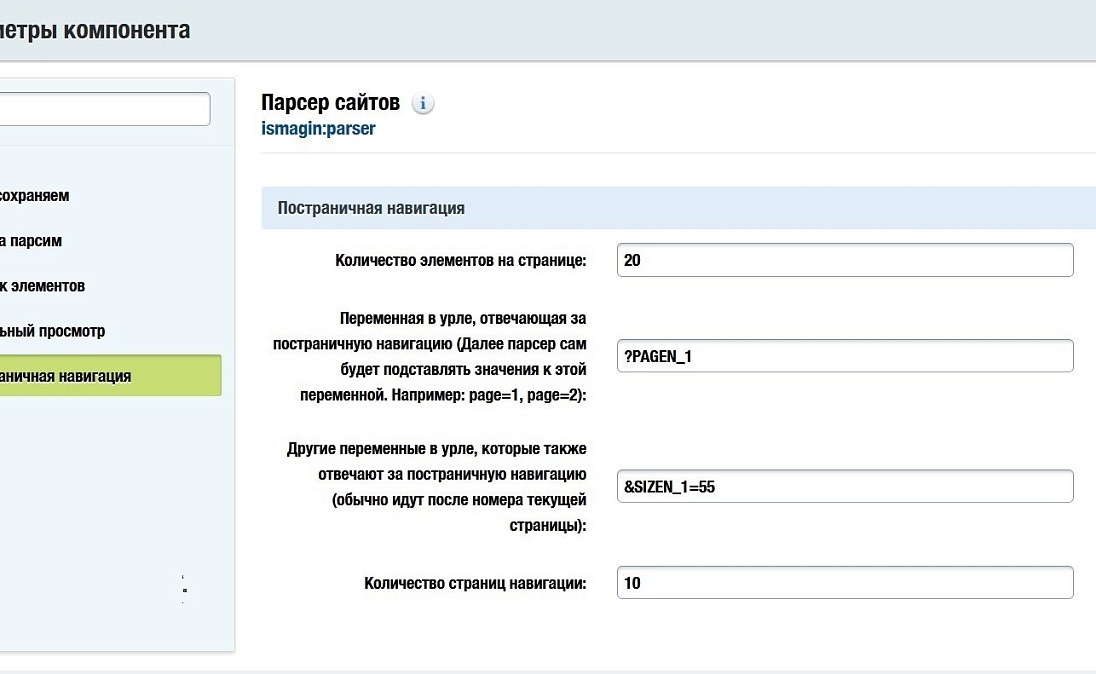
Task: Go to the sidebar section ending in "элементов"
Action: [42, 286]
